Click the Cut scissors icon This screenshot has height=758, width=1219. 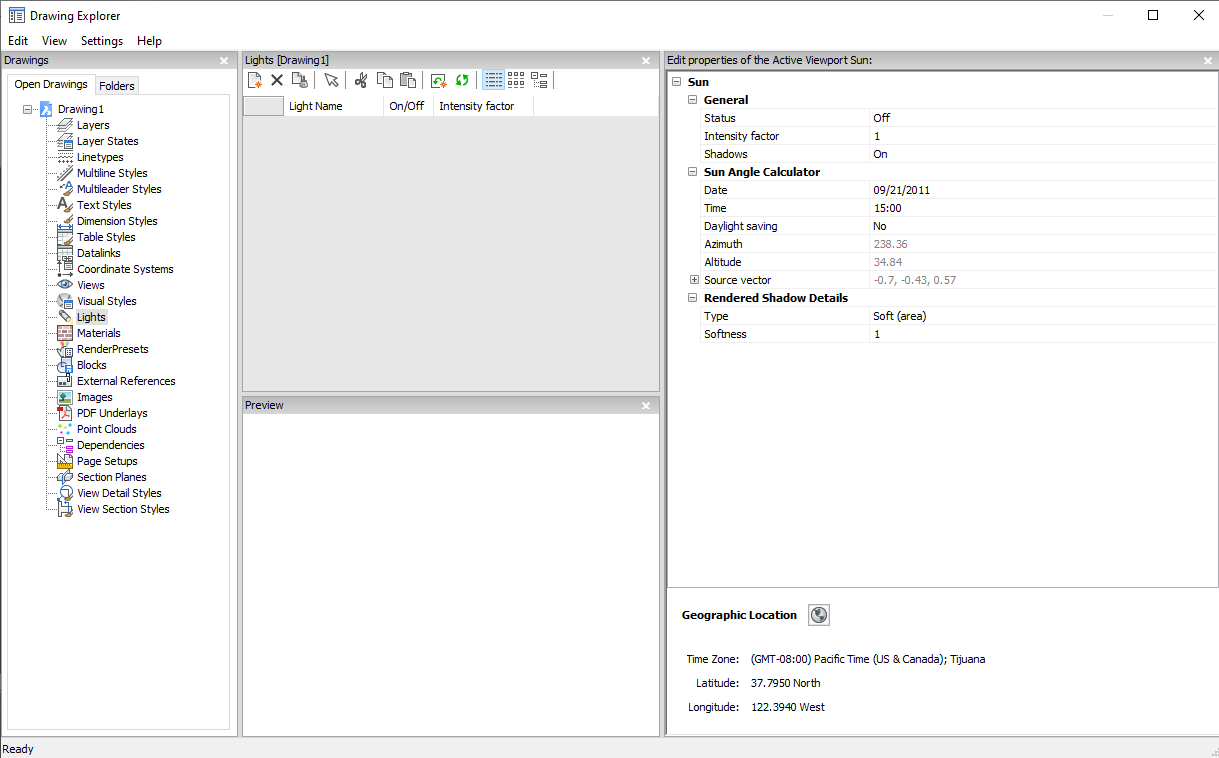[361, 80]
